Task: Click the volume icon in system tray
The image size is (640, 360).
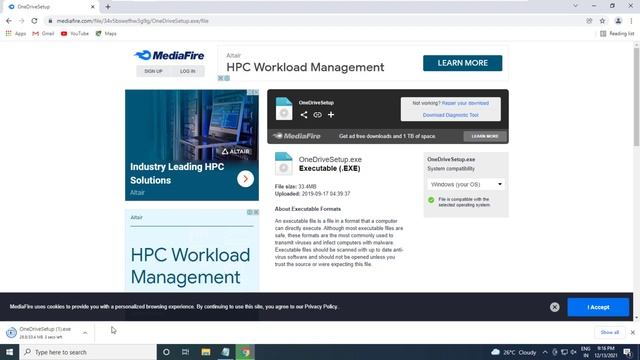Action: pos(574,352)
